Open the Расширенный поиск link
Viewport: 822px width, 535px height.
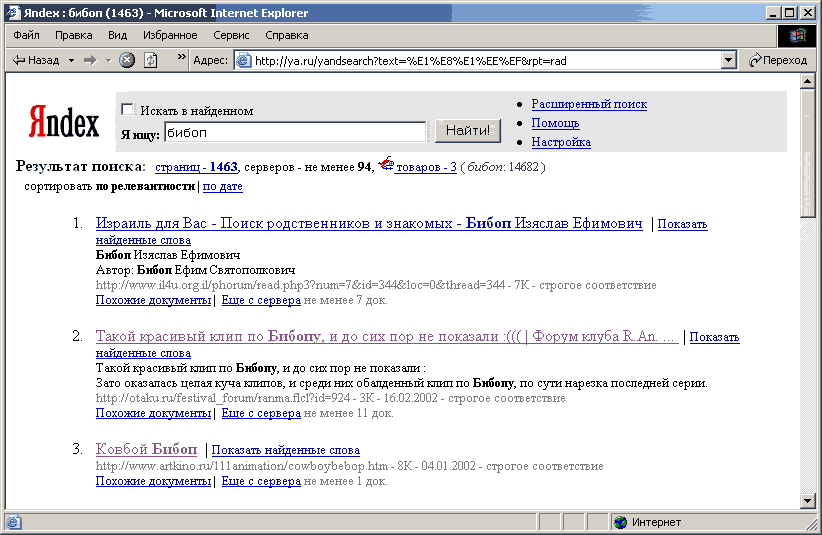point(589,104)
